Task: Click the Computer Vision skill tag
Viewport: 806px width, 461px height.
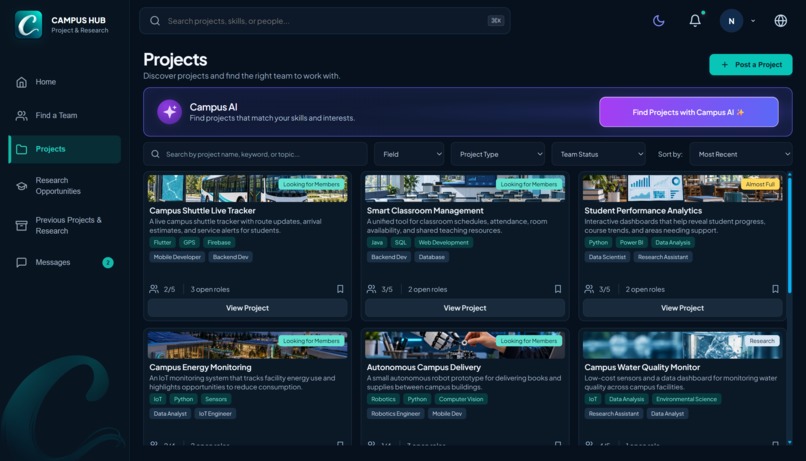Action: pos(461,399)
